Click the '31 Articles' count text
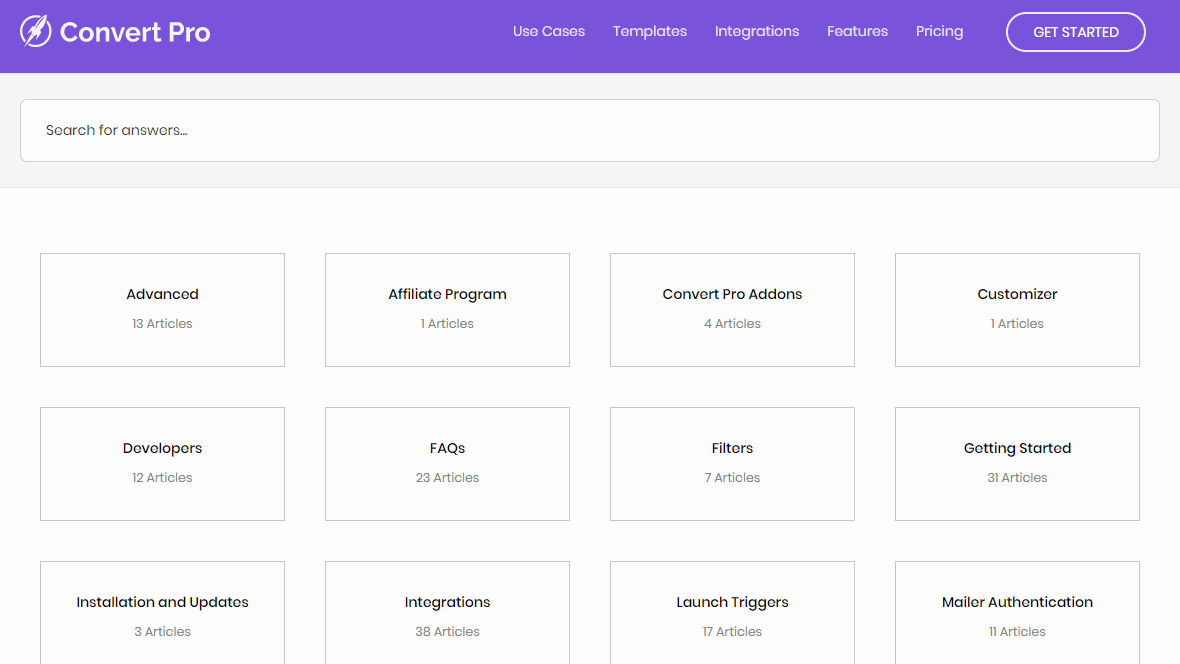The height and width of the screenshot is (664, 1180). (1017, 477)
